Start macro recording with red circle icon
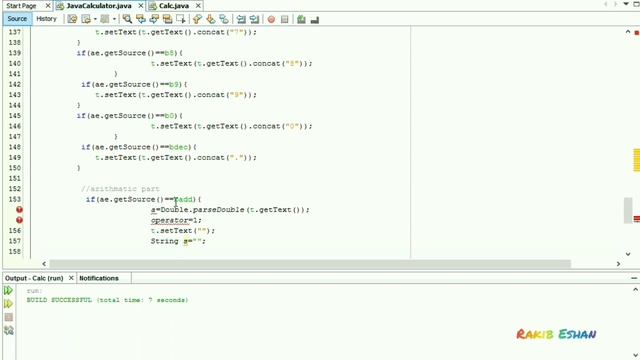 (271, 19)
